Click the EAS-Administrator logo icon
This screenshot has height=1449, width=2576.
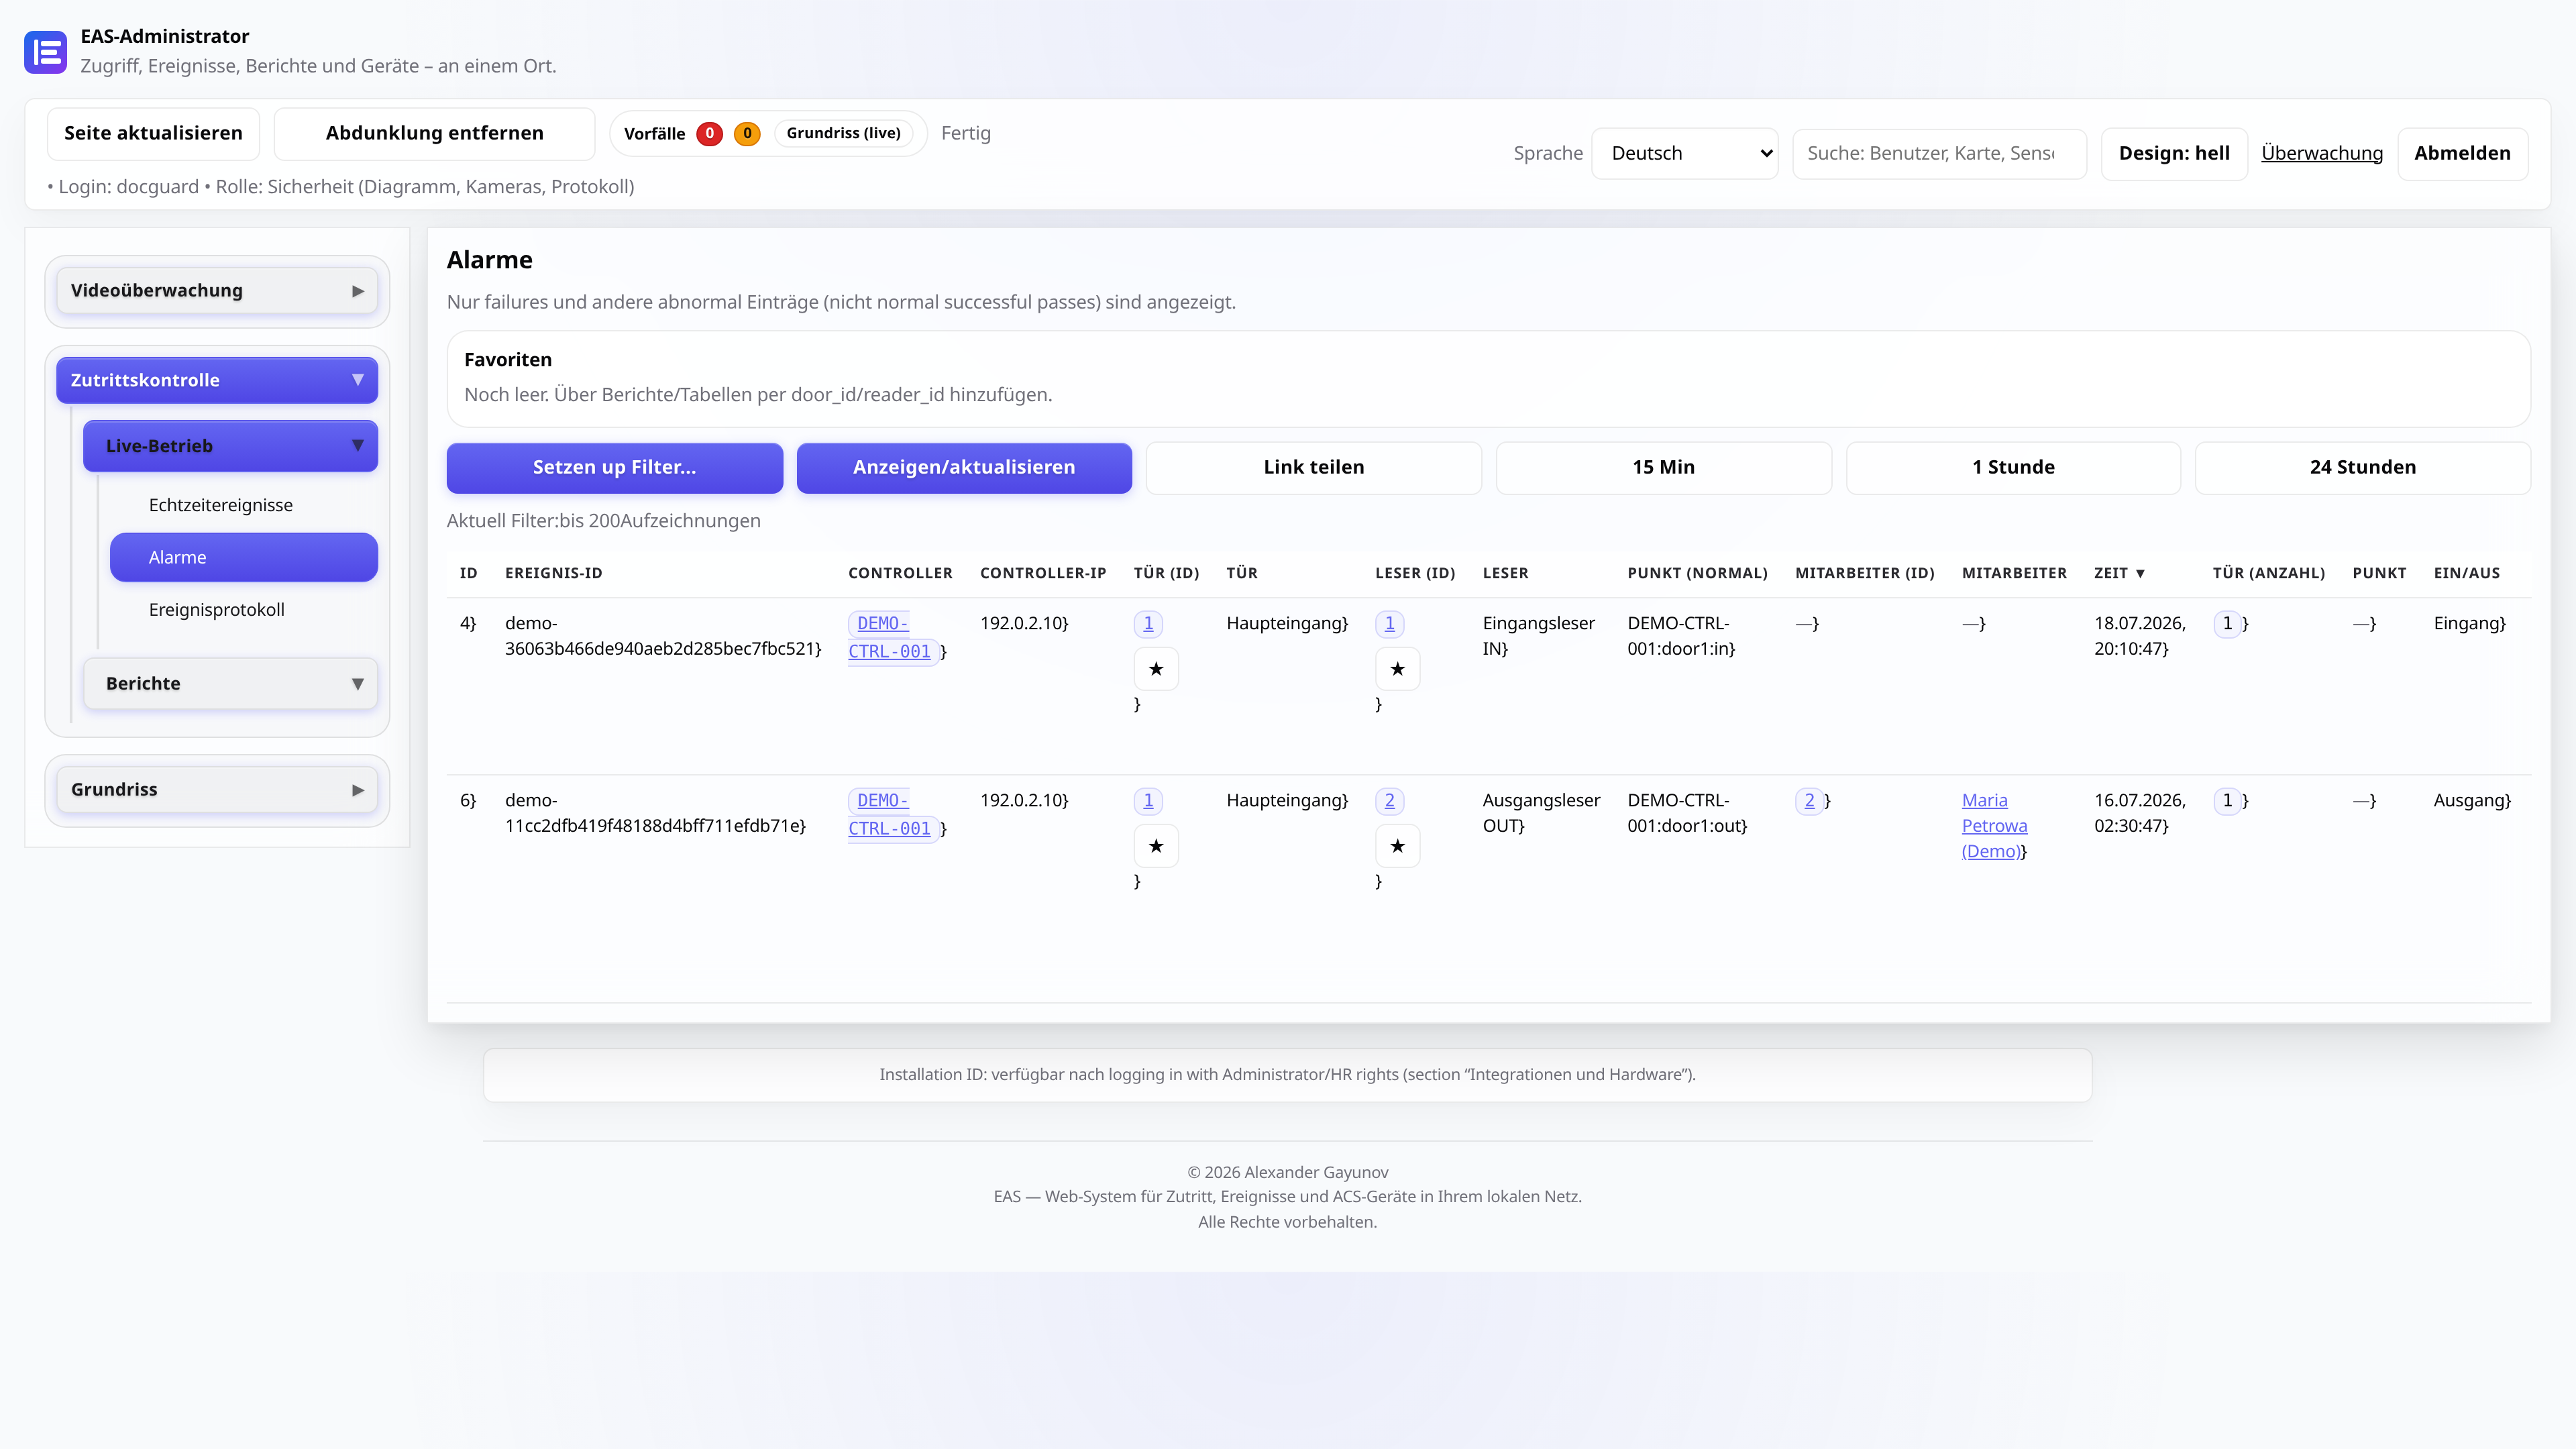pyautogui.click(x=46, y=52)
